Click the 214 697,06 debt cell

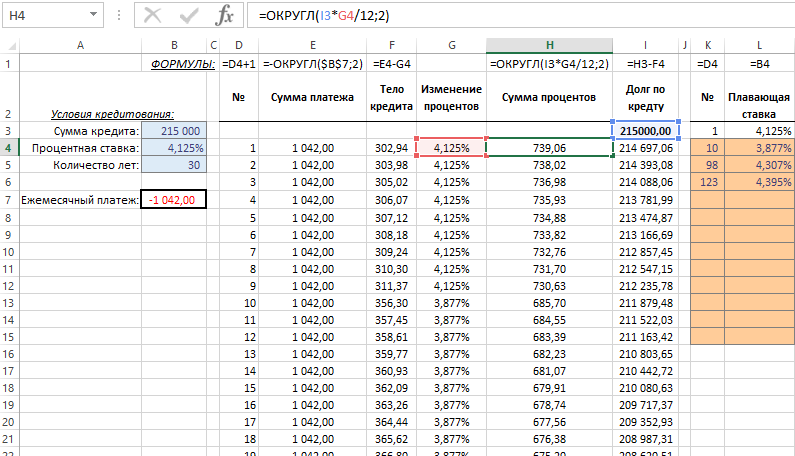tap(645, 148)
